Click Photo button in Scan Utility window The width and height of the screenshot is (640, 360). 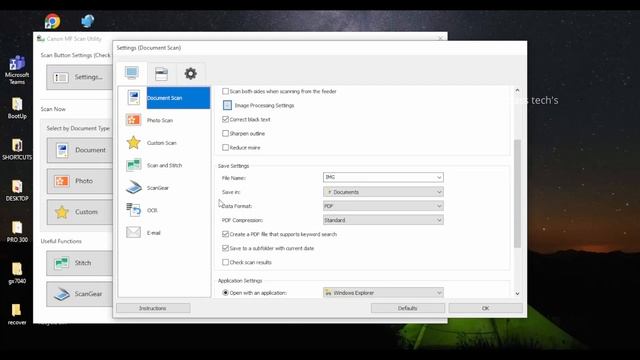click(x=80, y=181)
